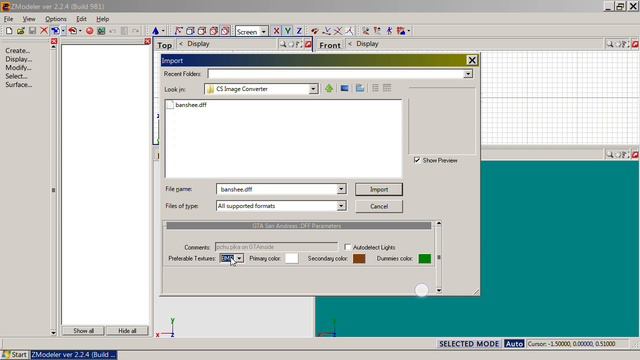Click the Hide all button
The height and width of the screenshot is (360, 640).
coord(127,331)
